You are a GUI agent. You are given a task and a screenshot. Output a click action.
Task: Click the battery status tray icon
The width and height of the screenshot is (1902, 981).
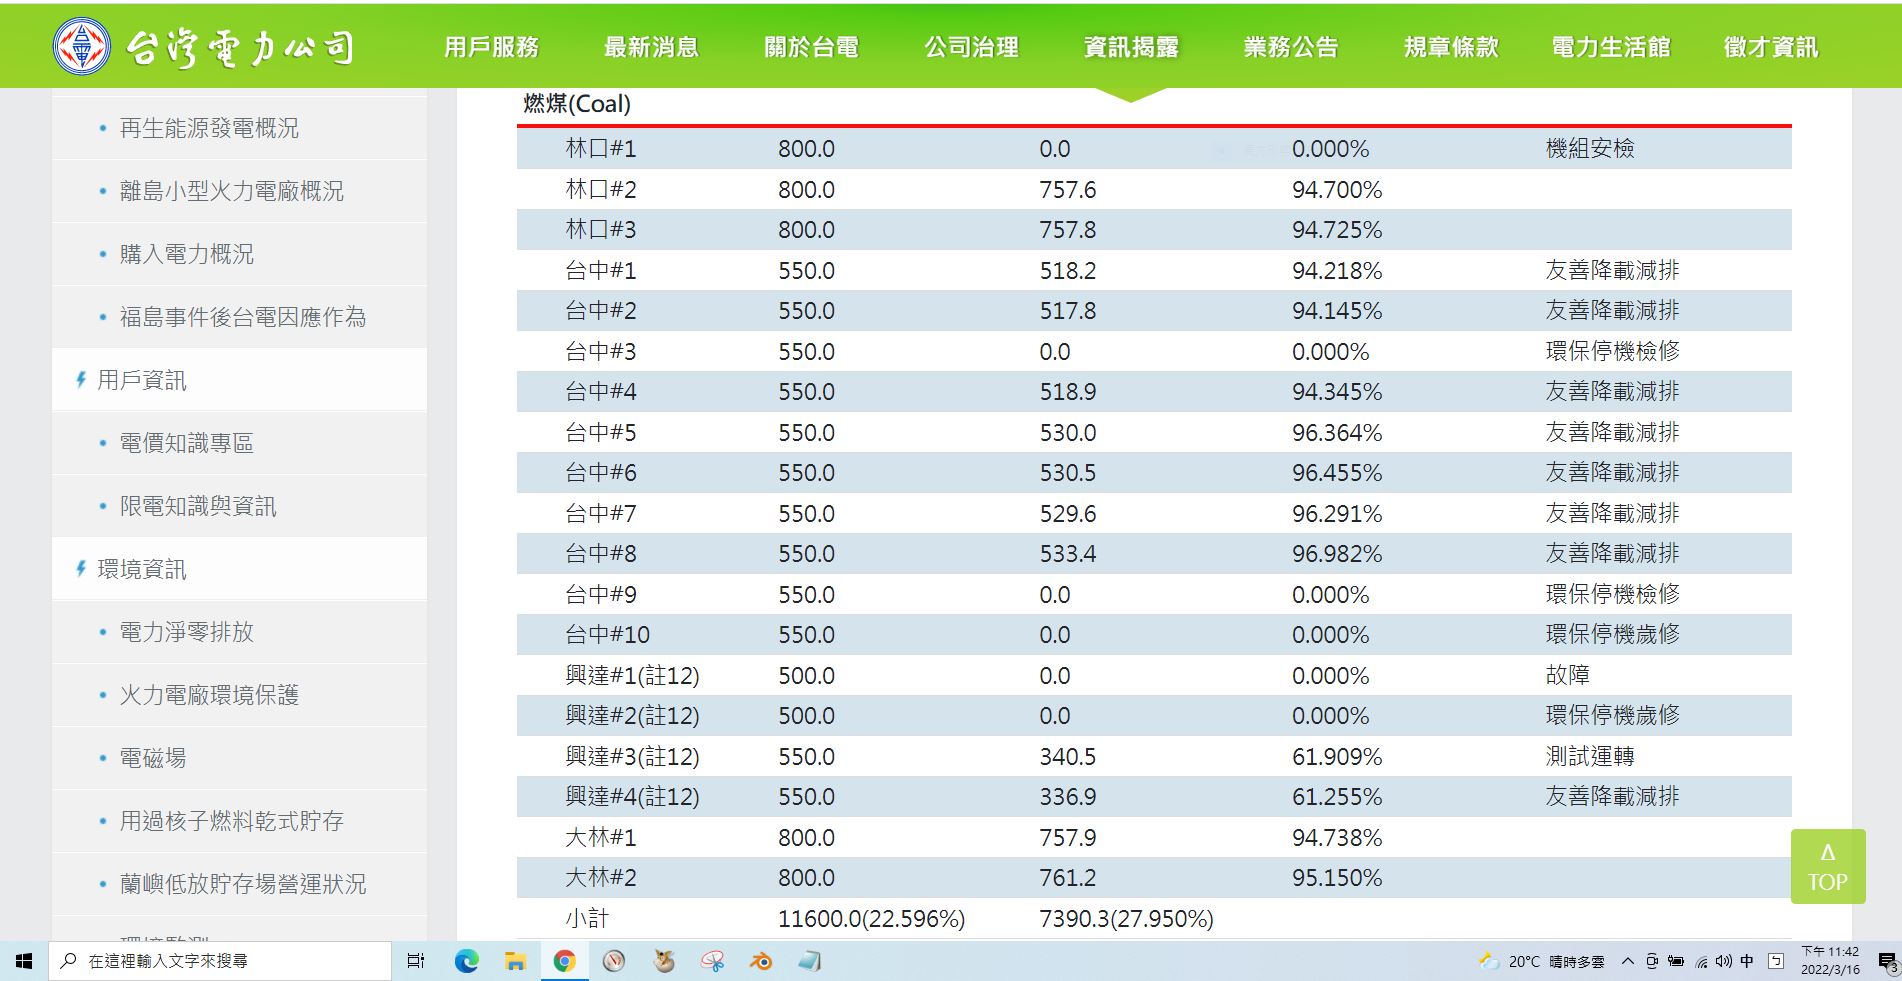[1676, 961]
